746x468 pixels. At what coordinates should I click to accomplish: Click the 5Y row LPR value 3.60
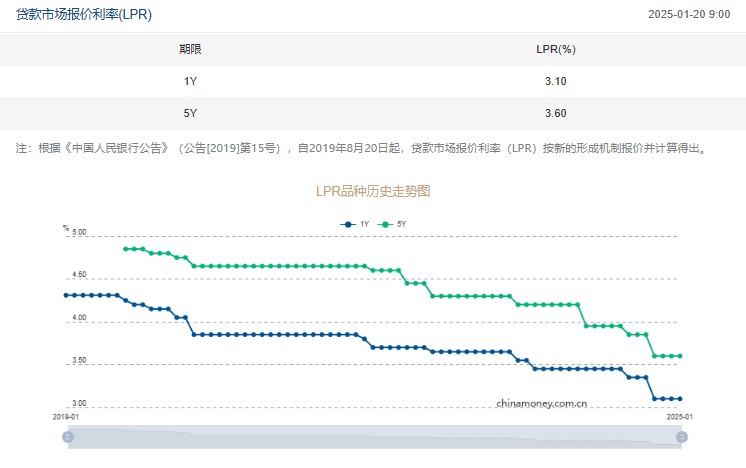click(x=556, y=113)
